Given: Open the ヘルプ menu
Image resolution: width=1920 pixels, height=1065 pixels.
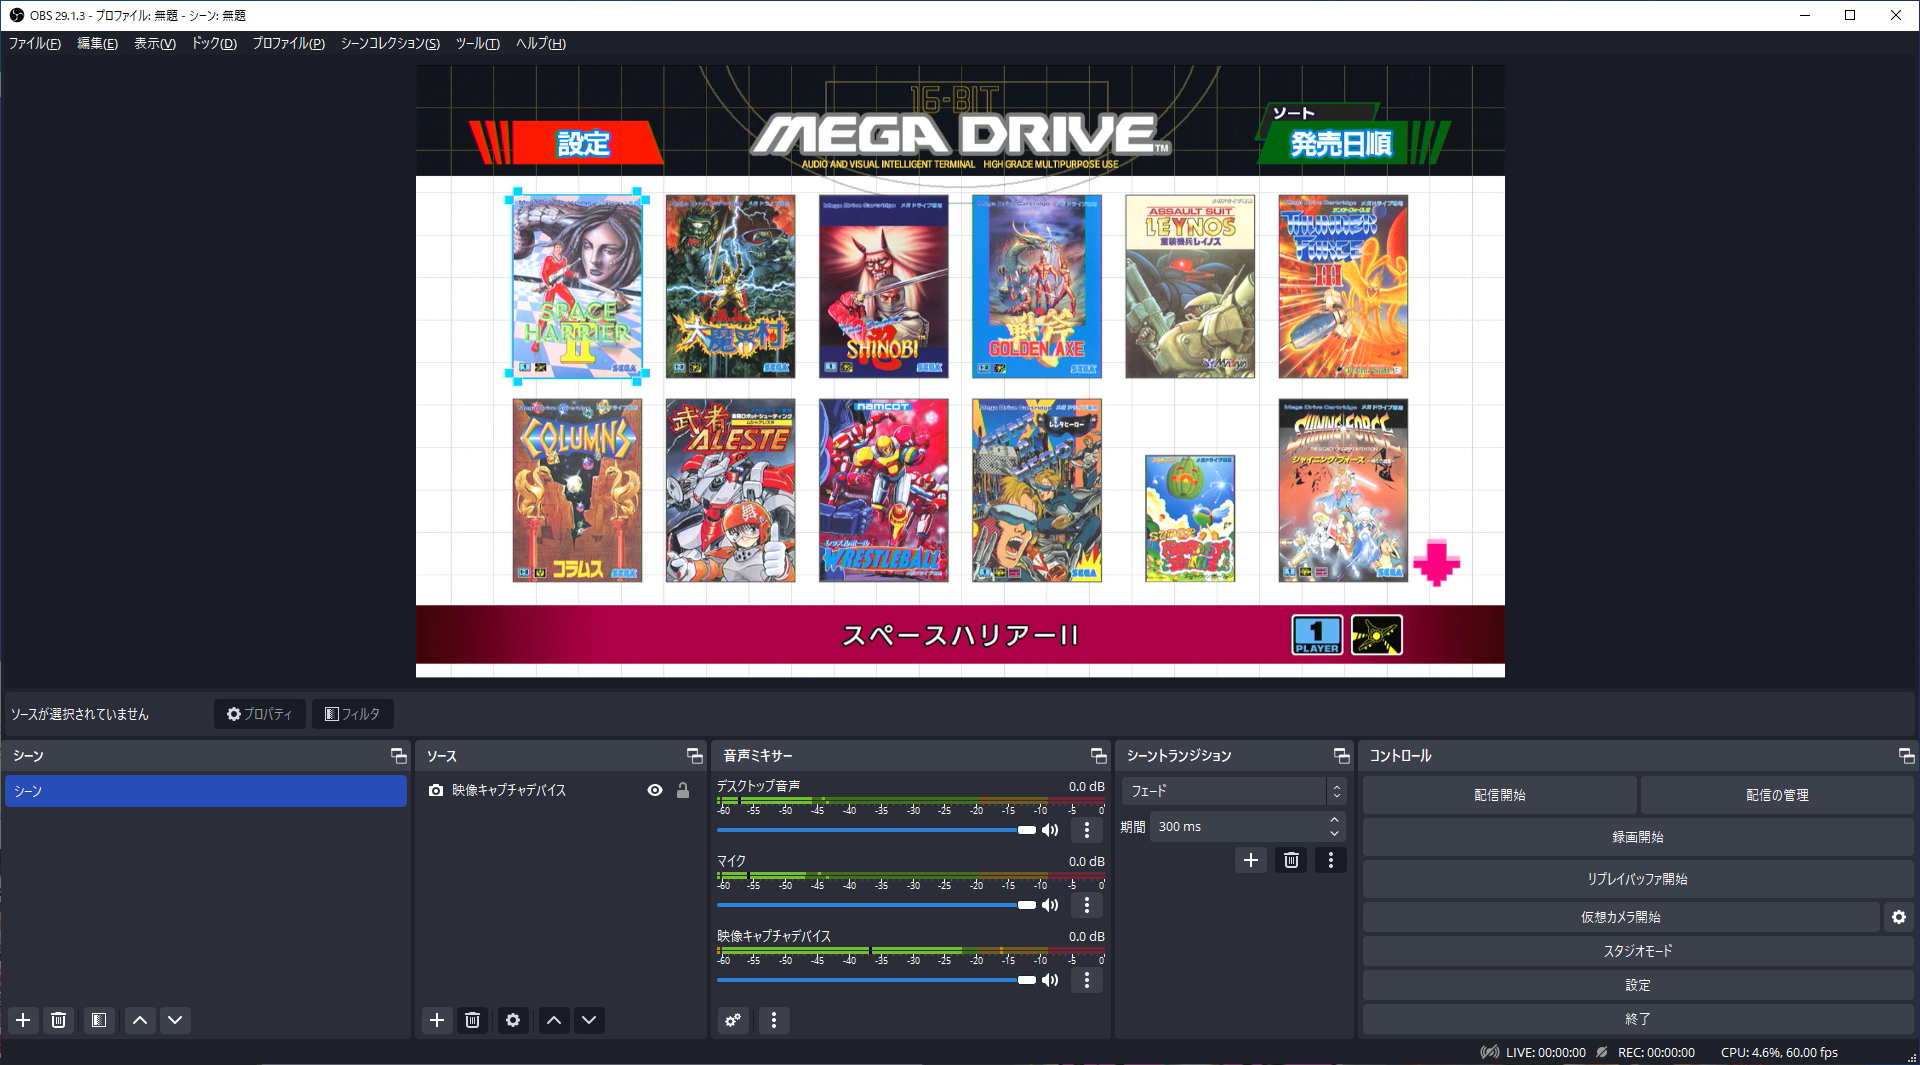Looking at the screenshot, I should [539, 44].
